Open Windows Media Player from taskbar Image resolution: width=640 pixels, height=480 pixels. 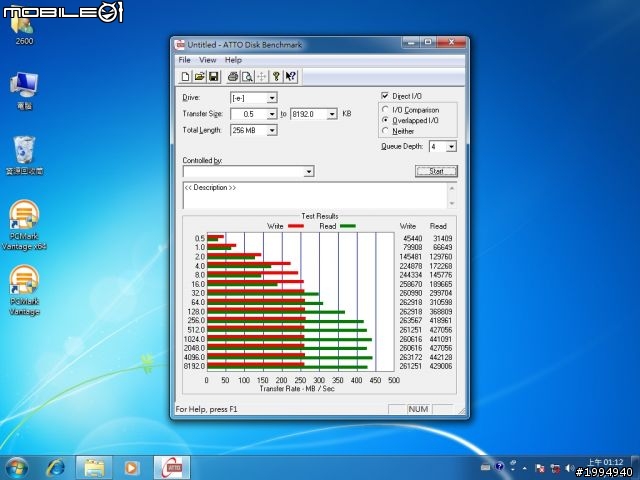pyautogui.click(x=131, y=468)
